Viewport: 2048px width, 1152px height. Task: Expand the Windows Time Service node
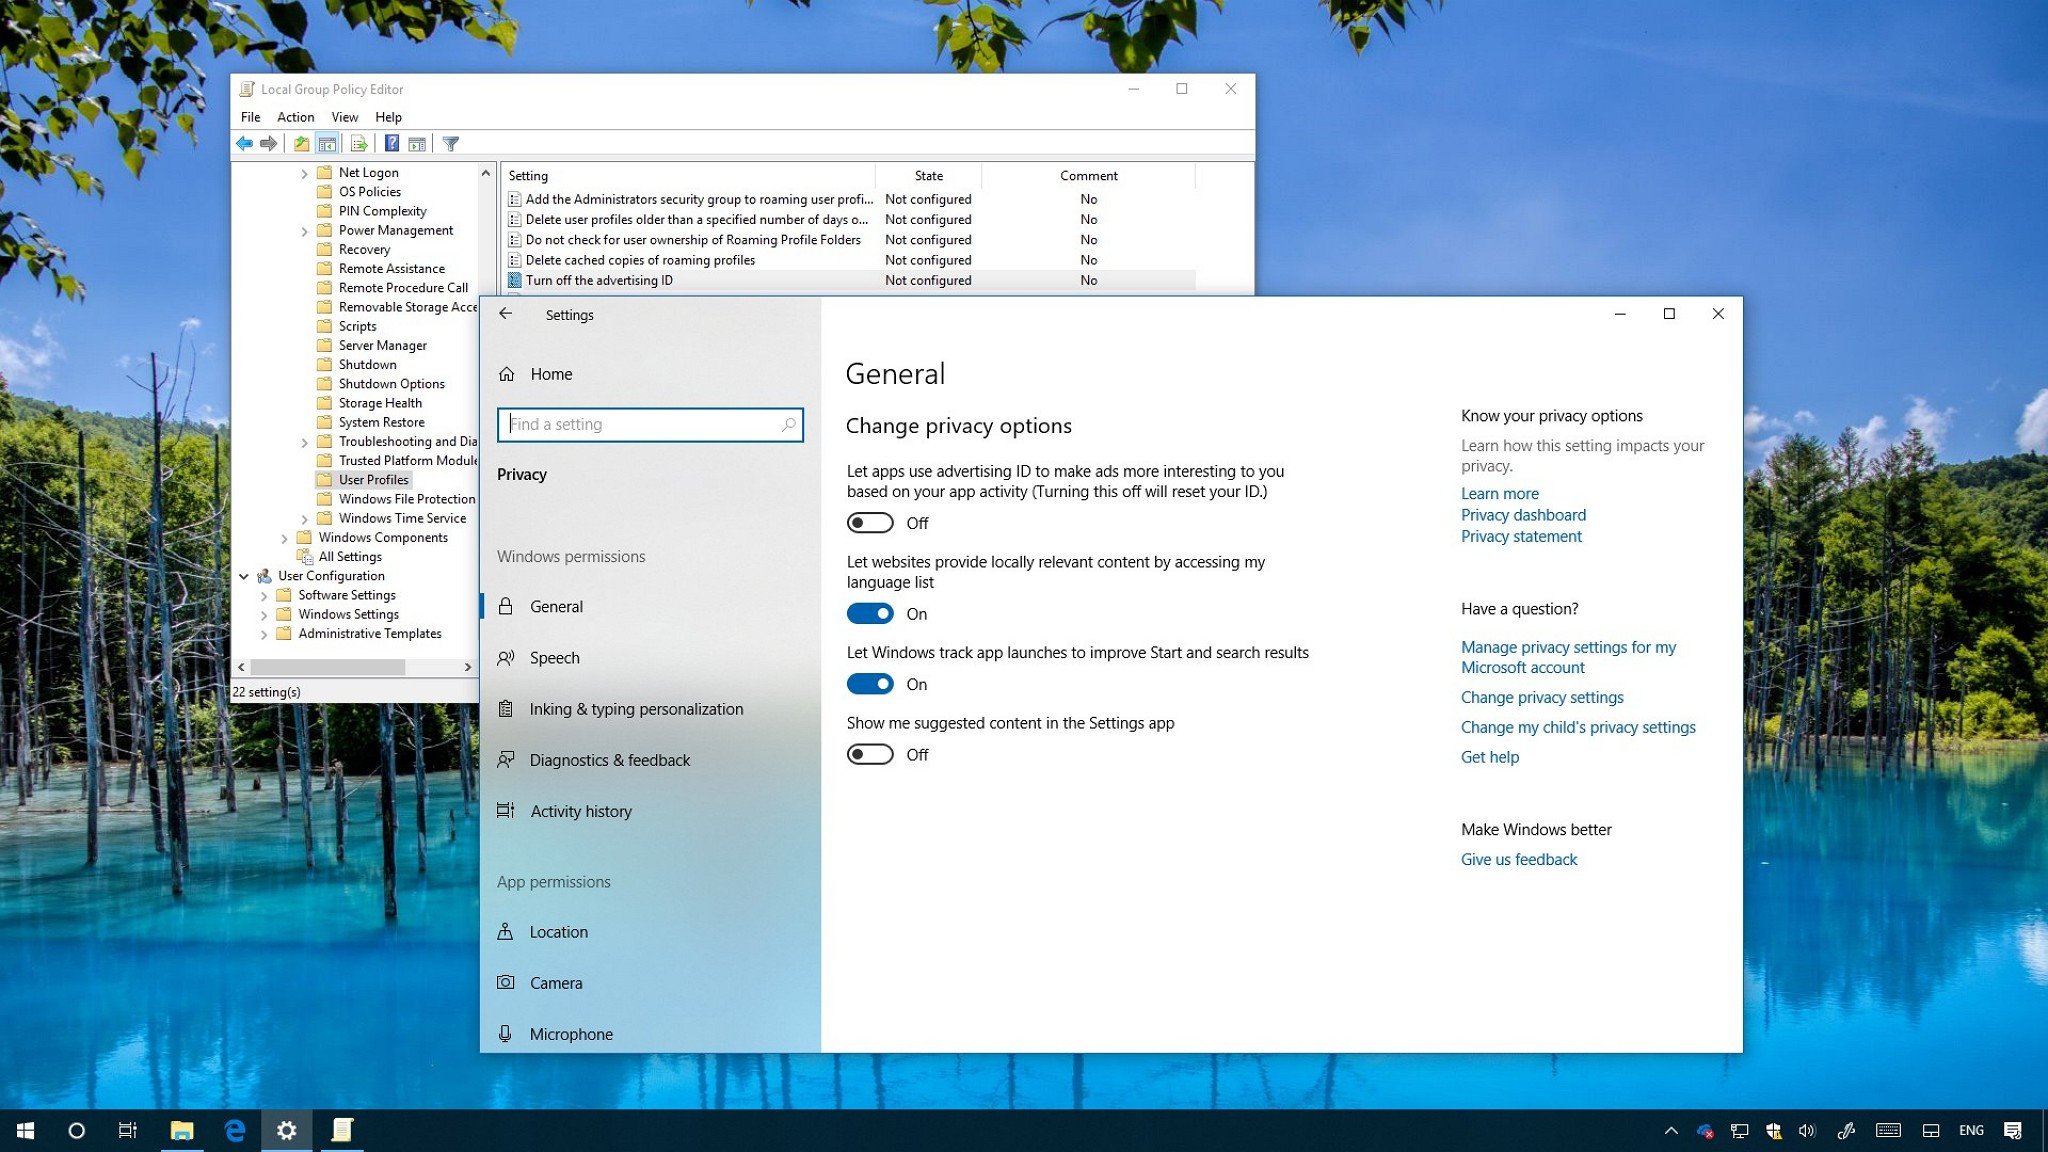(304, 519)
